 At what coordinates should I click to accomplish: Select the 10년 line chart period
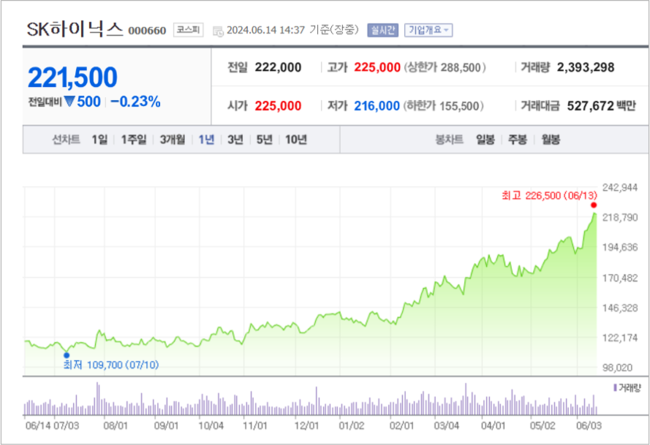[296, 140]
